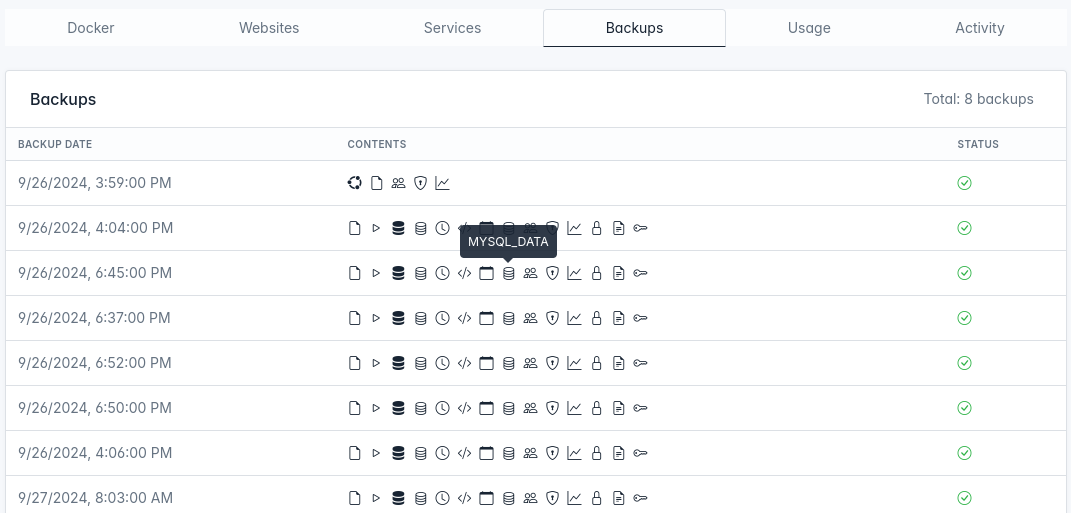Screen dimensions: 1071x513
Task: Click the clock icon in the 4:04:00 PM backup
Action: point(443,228)
